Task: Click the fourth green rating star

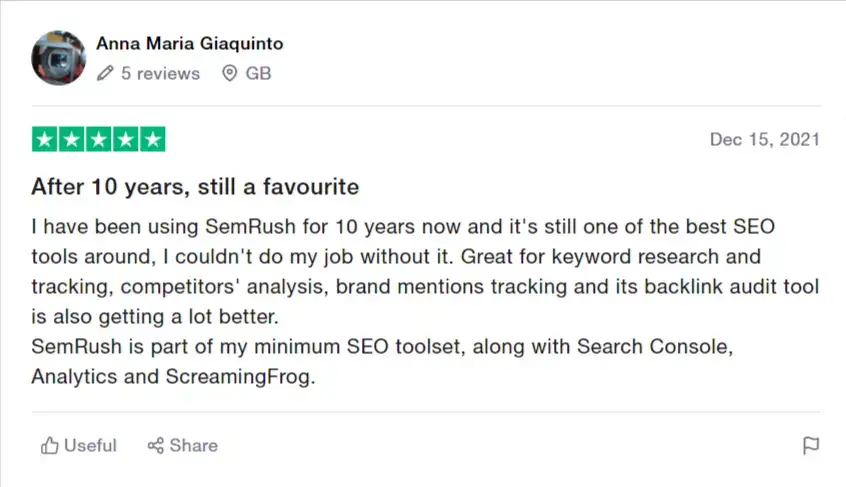Action: (x=126, y=139)
